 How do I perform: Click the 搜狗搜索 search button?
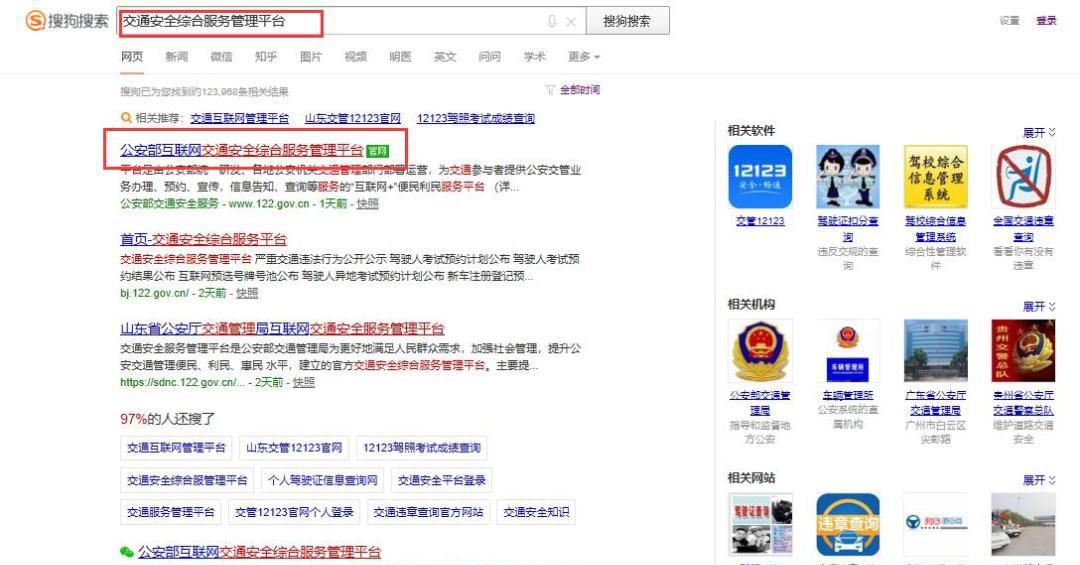tap(627, 21)
